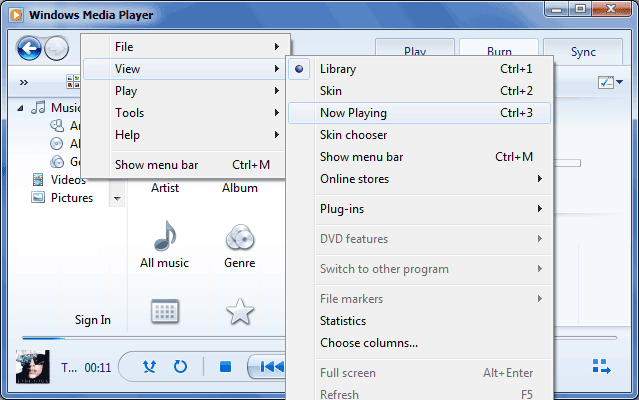The height and width of the screenshot is (400, 639).
Task: Expand the Plug-ins submenu arrow
Action: click(540, 209)
